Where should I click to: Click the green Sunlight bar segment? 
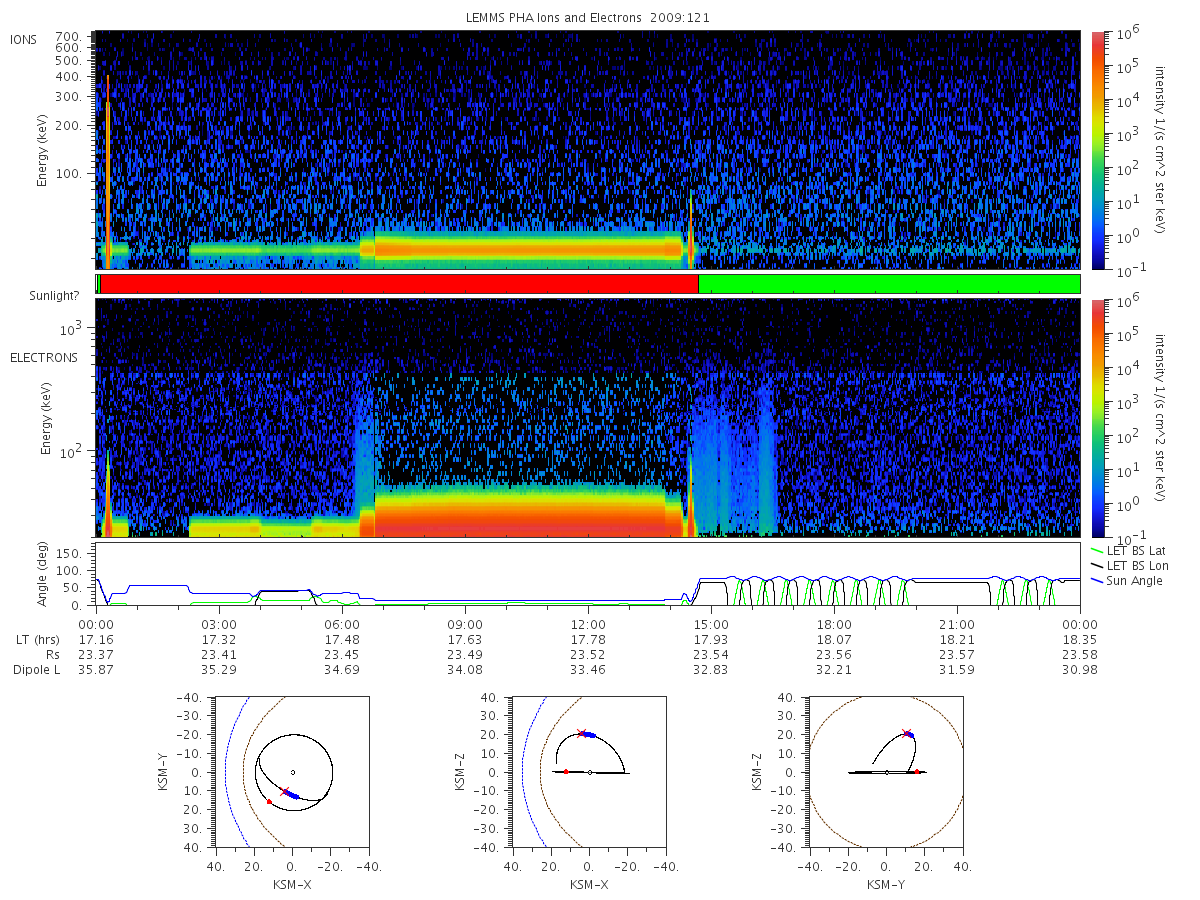889,284
